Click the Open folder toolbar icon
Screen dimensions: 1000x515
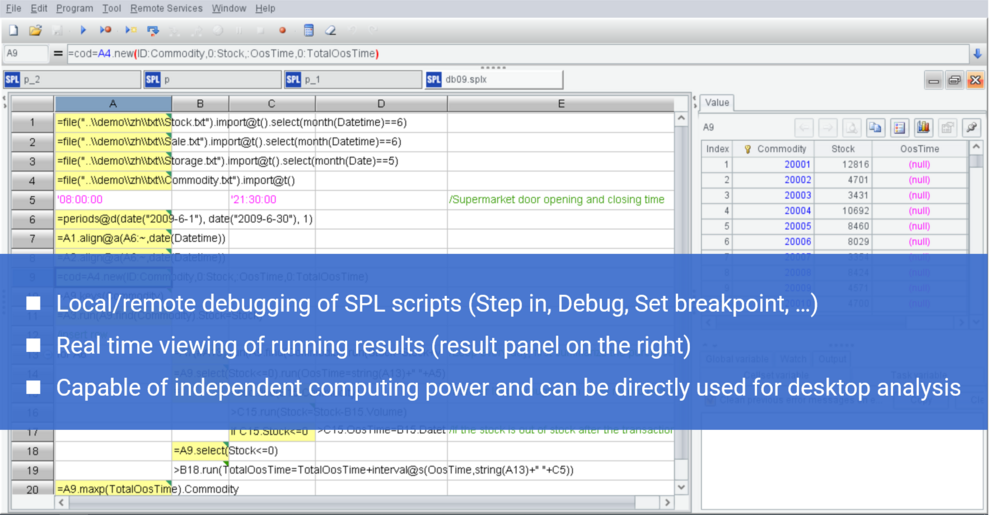click(35, 30)
